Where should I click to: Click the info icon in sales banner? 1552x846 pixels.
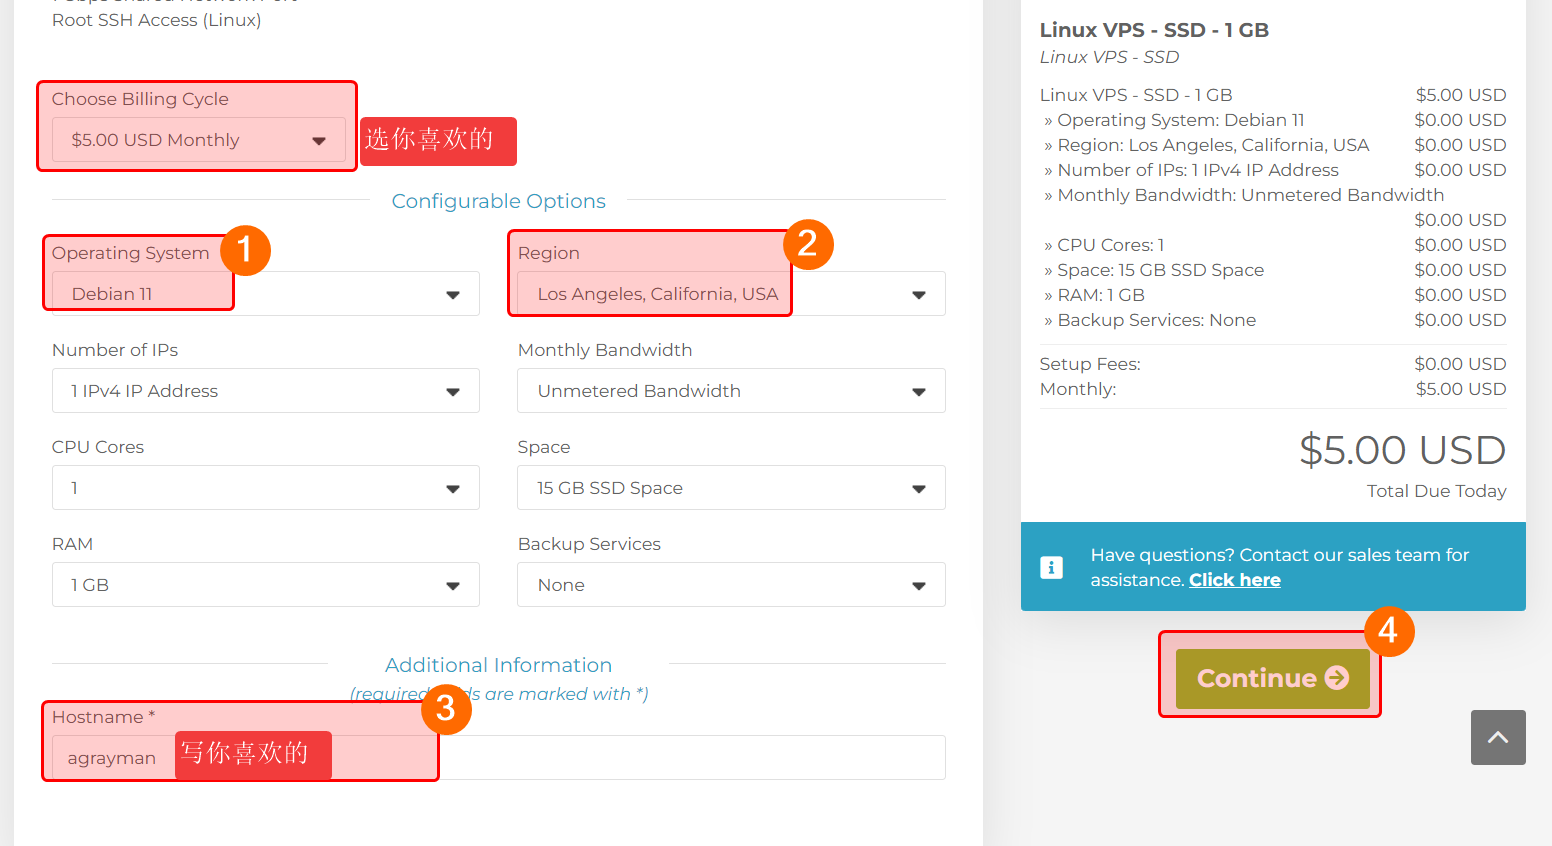click(1051, 567)
